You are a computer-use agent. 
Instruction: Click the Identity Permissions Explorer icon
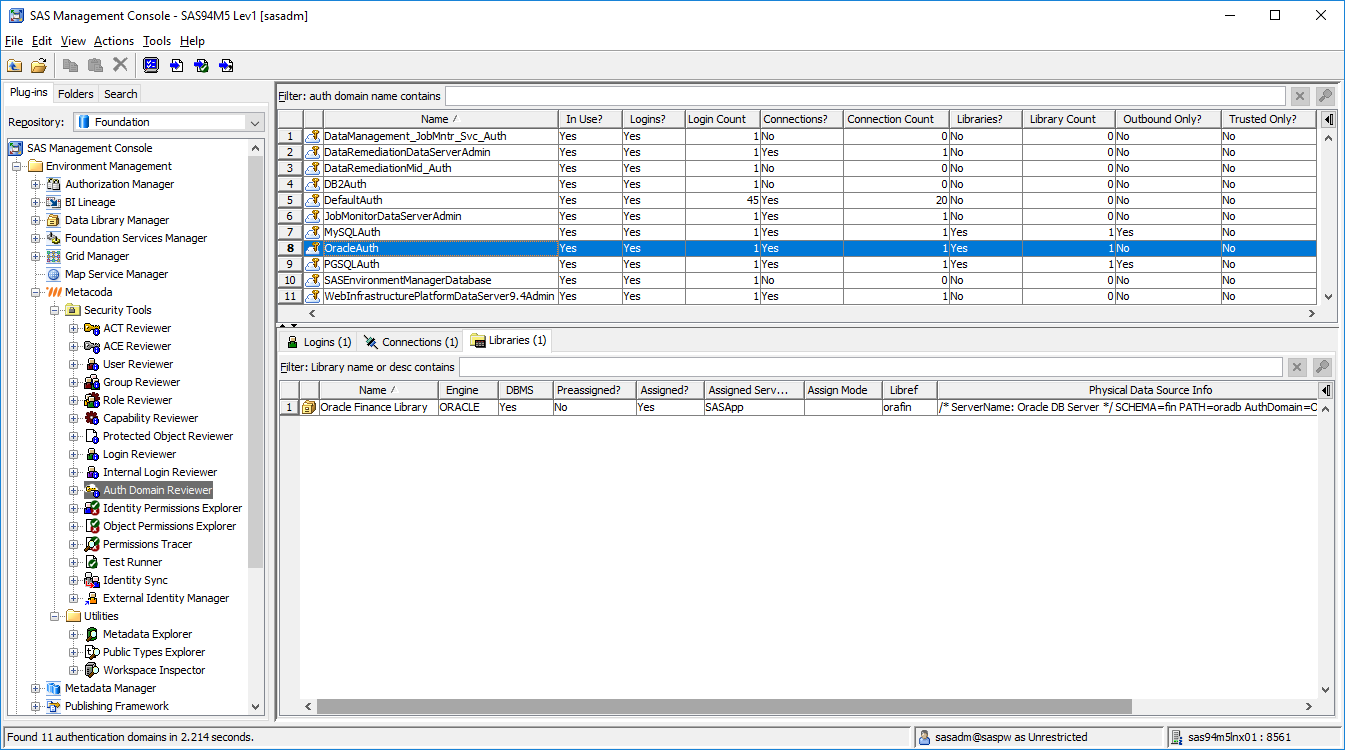click(92, 508)
